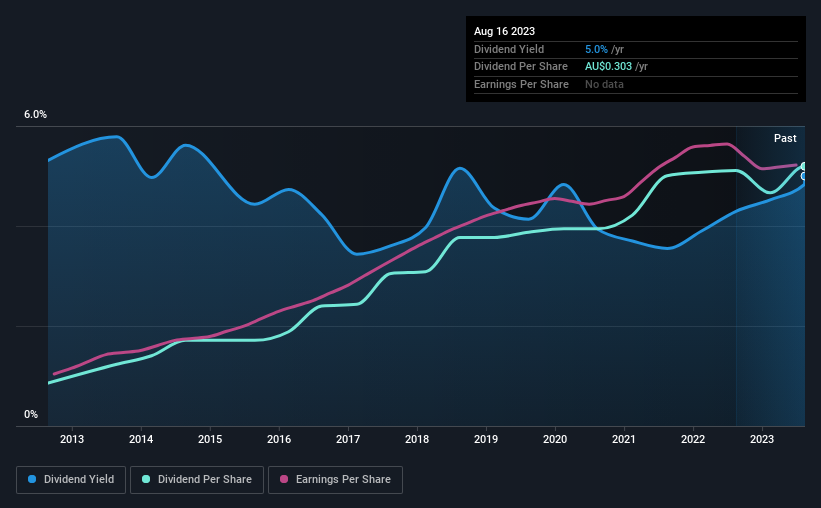Click the AU$0.303 dividend per share value
This screenshot has width=821, height=508.
coord(608,67)
